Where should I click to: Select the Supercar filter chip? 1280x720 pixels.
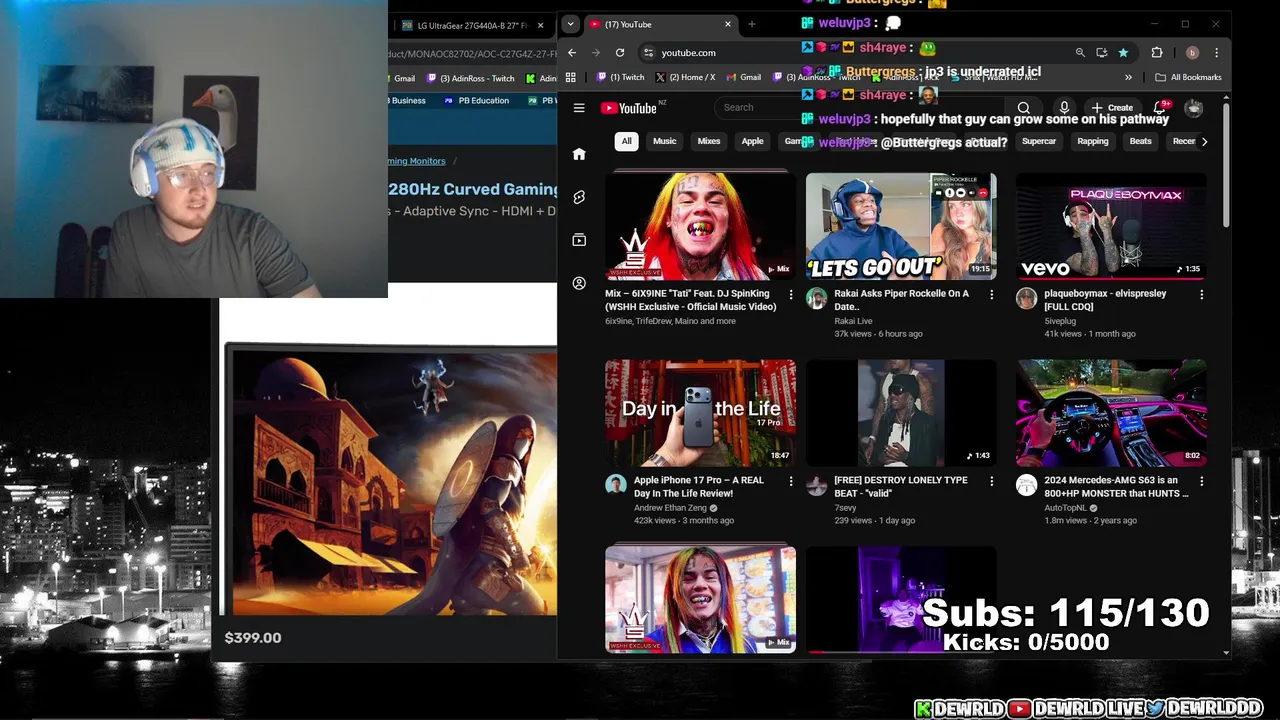click(x=1039, y=141)
